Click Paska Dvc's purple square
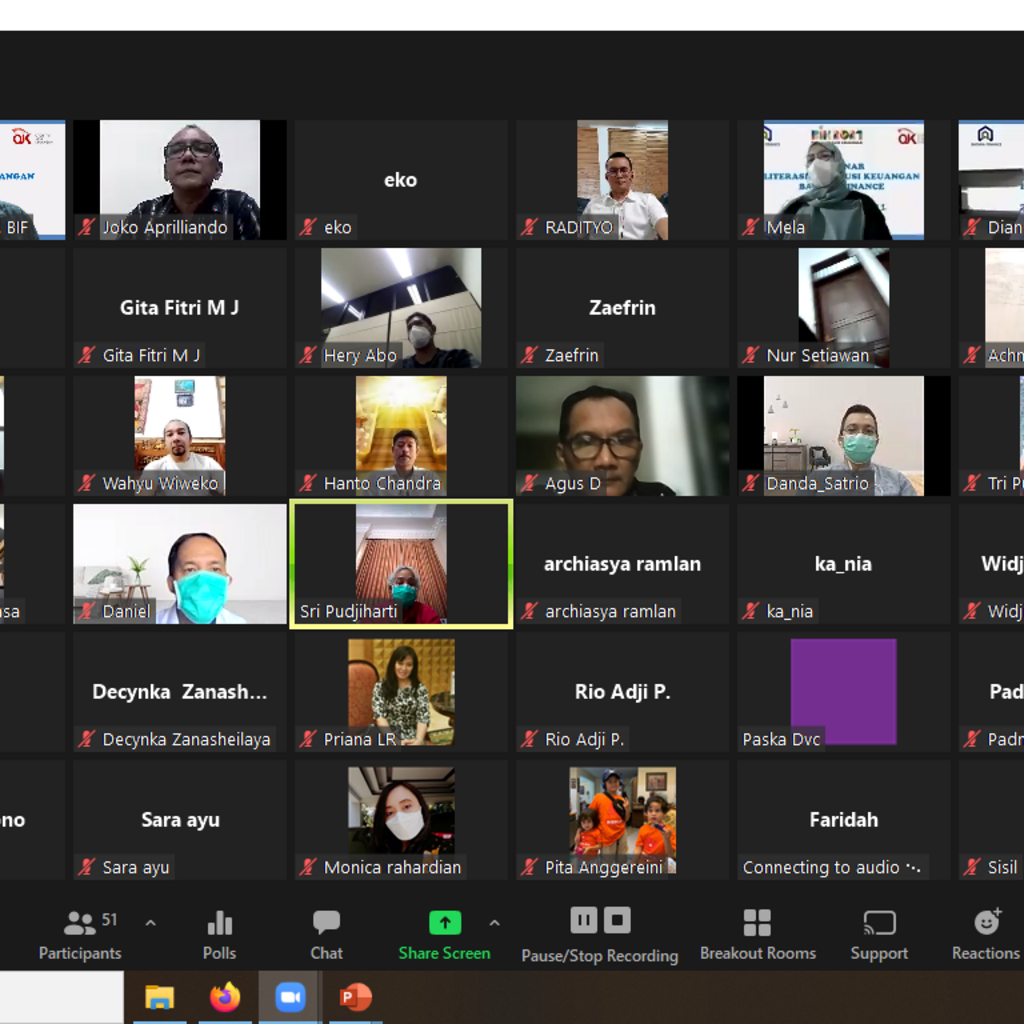The width and height of the screenshot is (1024, 1024). coord(843,690)
